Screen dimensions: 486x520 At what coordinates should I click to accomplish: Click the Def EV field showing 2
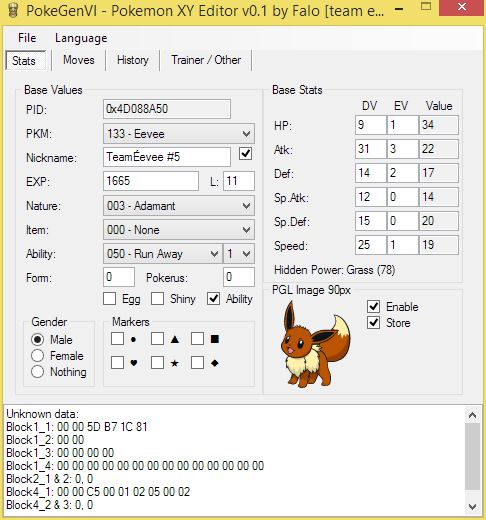coord(403,173)
